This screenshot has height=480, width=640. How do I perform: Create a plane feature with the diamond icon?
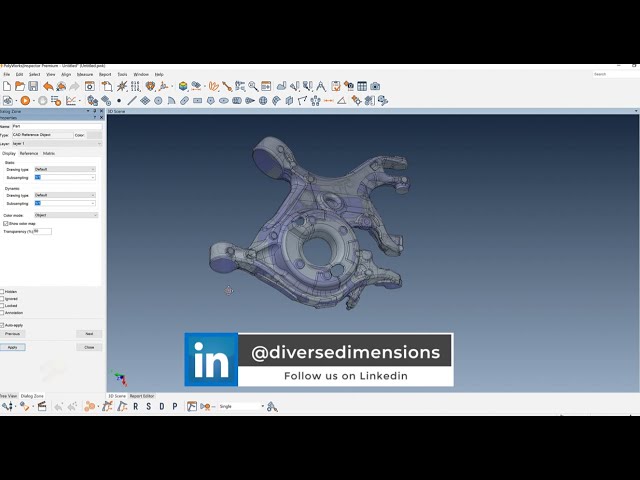click(145, 100)
